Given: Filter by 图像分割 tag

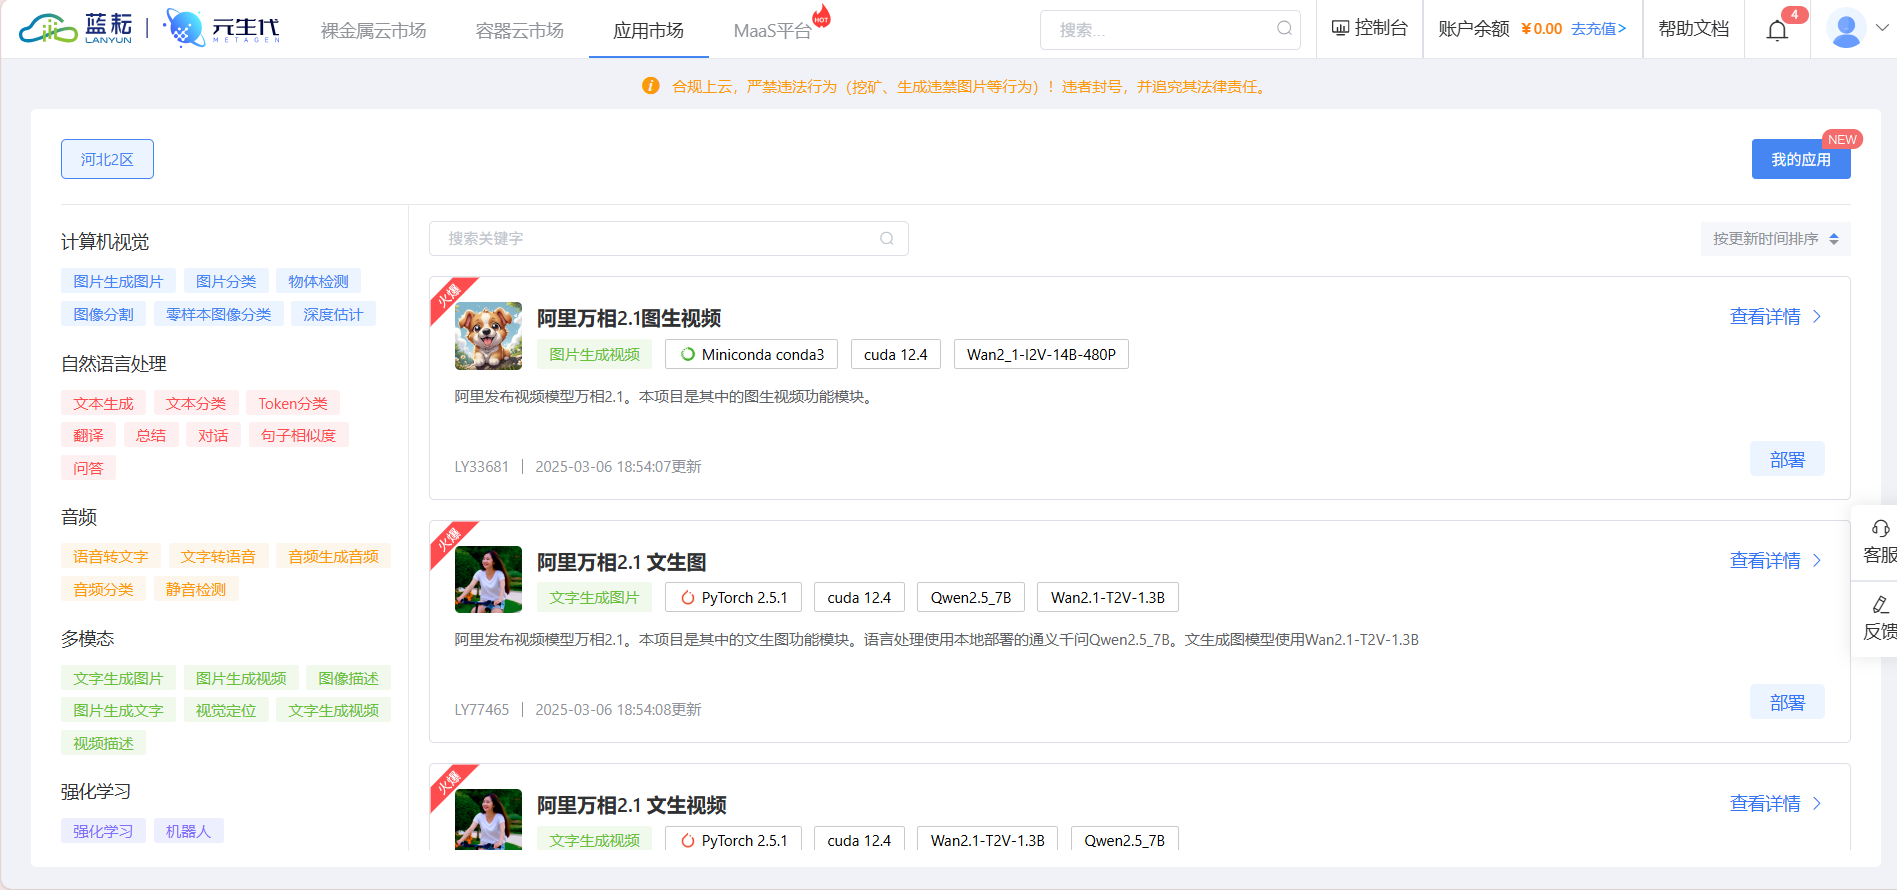Looking at the screenshot, I should [103, 314].
